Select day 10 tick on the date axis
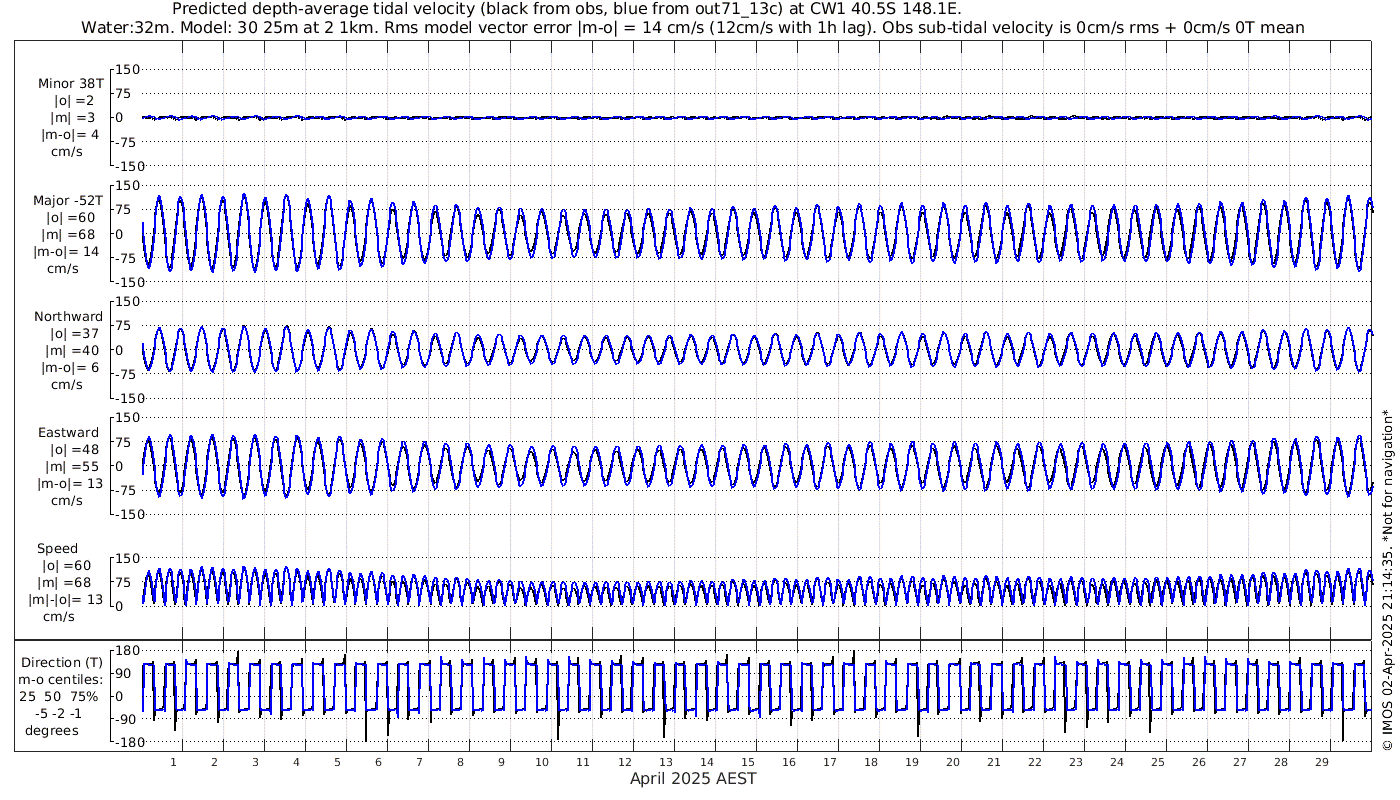Image resolution: width=1400 pixels, height=800 pixels. pyautogui.click(x=542, y=762)
